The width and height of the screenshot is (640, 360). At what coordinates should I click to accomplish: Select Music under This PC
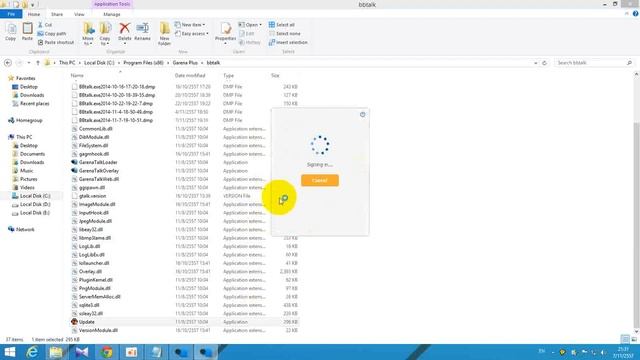27,171
